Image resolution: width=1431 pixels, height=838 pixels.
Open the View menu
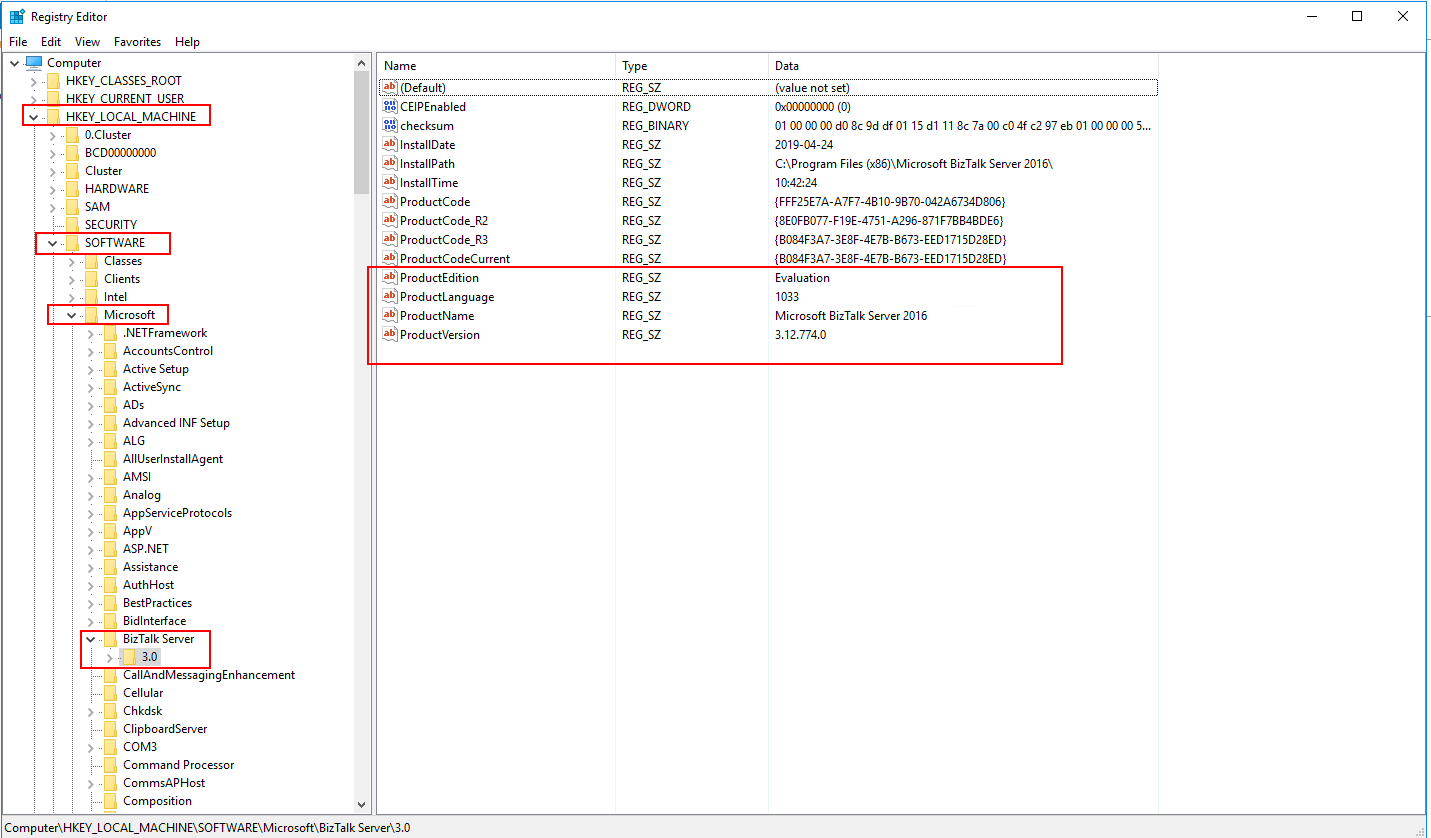click(x=87, y=42)
